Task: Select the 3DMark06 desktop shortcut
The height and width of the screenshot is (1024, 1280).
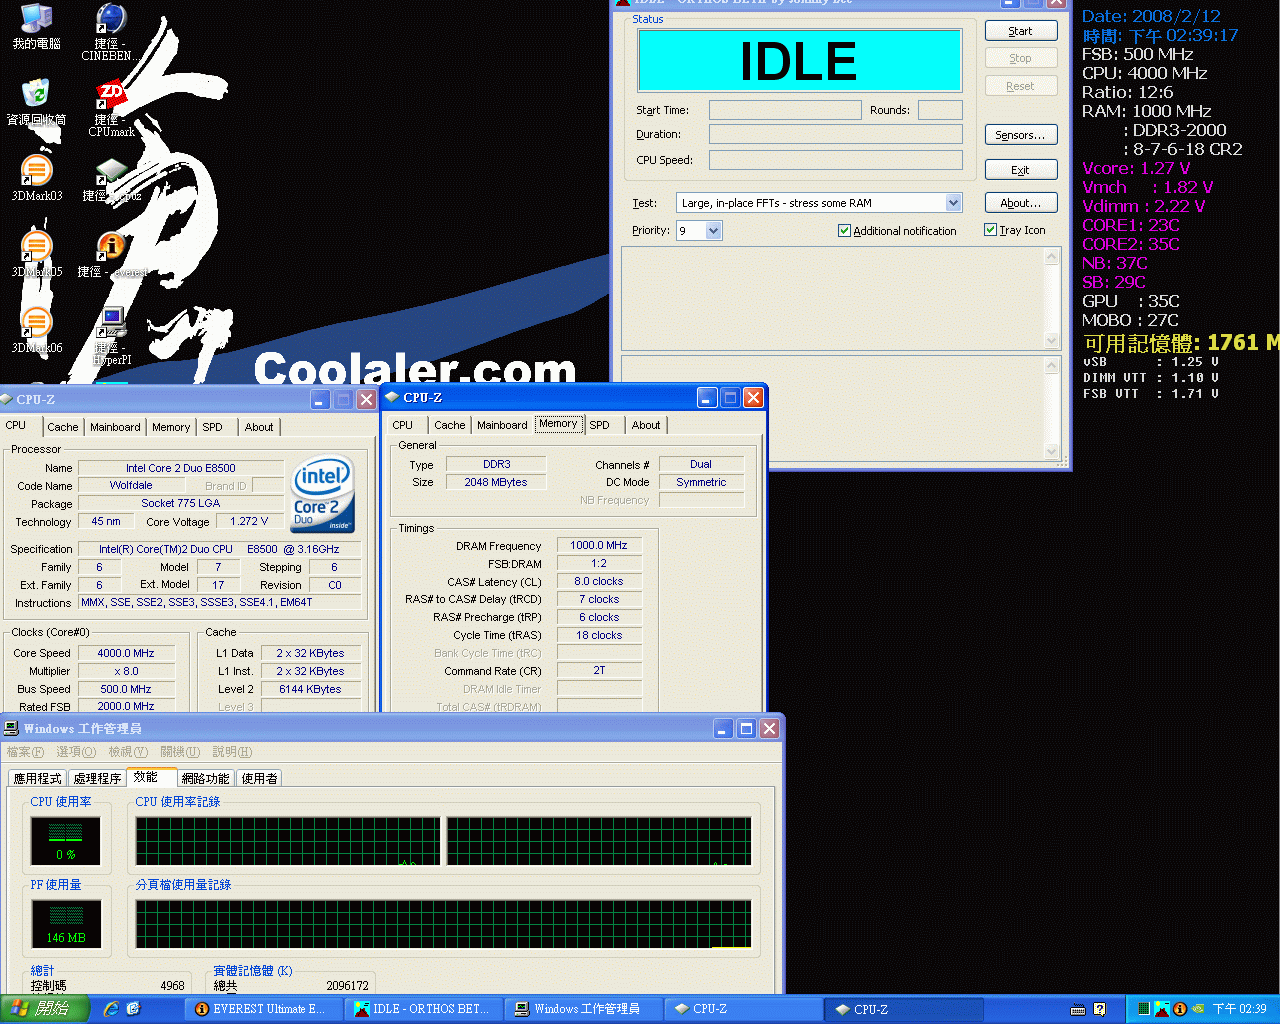Action: point(36,330)
